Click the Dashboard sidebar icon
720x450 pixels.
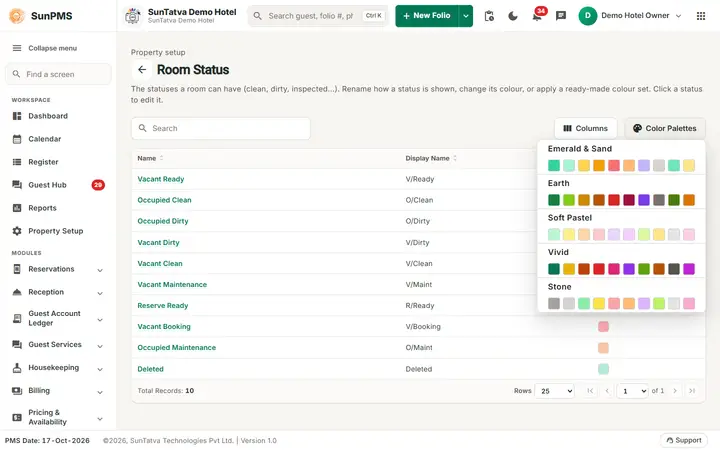[17, 116]
